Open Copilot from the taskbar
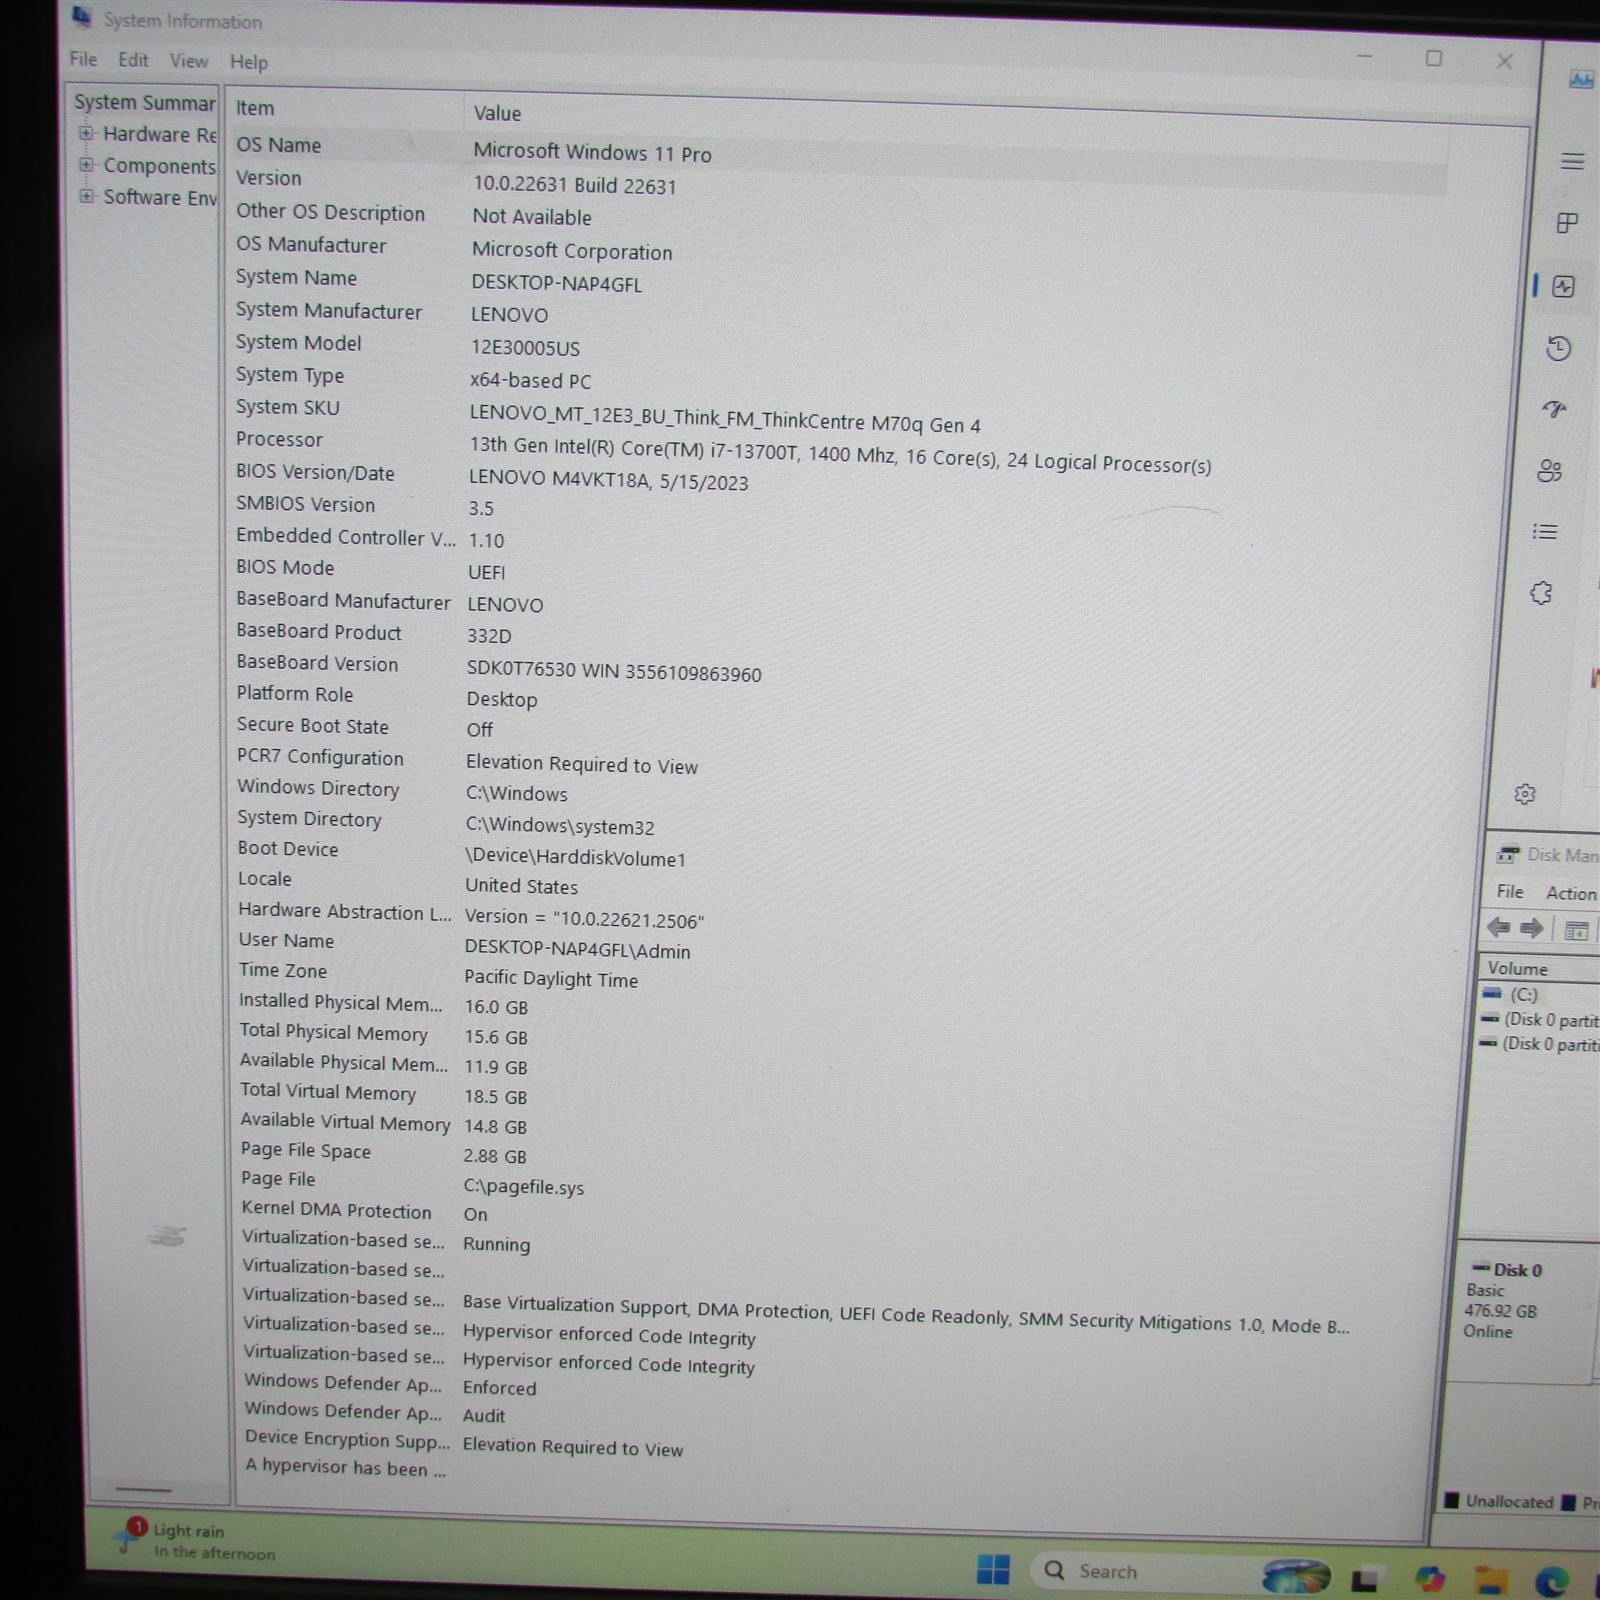 click(1430, 1580)
